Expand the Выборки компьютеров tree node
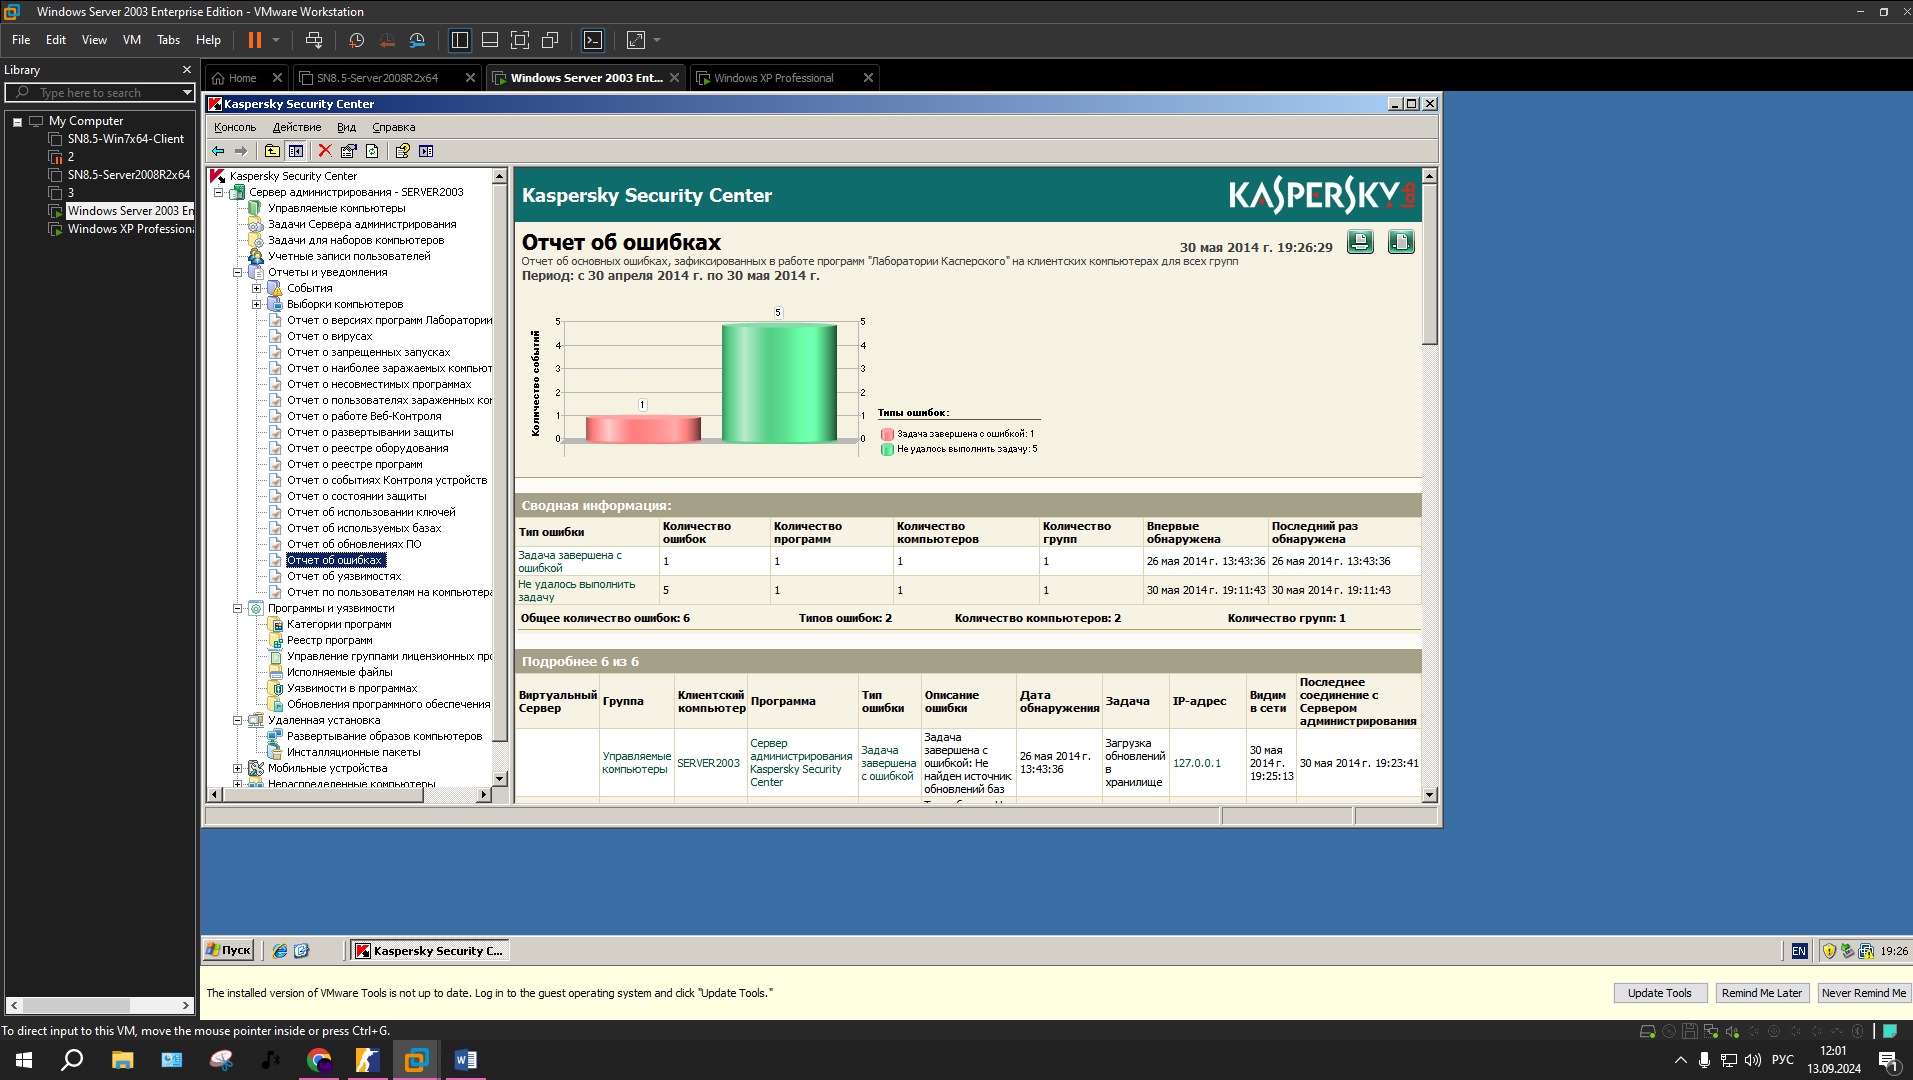Viewport: 1913px width, 1080px height. coord(256,304)
